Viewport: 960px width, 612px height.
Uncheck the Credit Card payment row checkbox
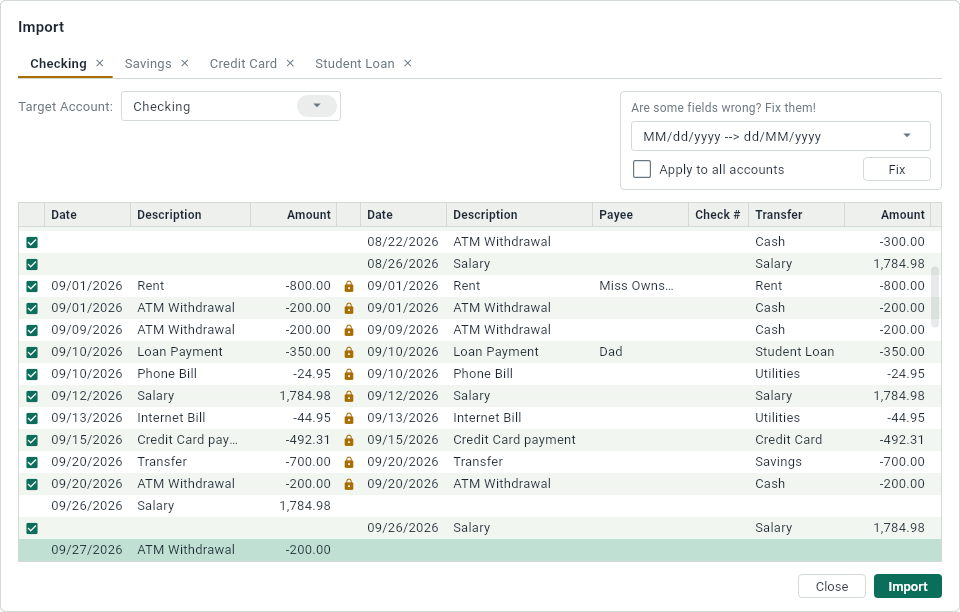[32, 441]
